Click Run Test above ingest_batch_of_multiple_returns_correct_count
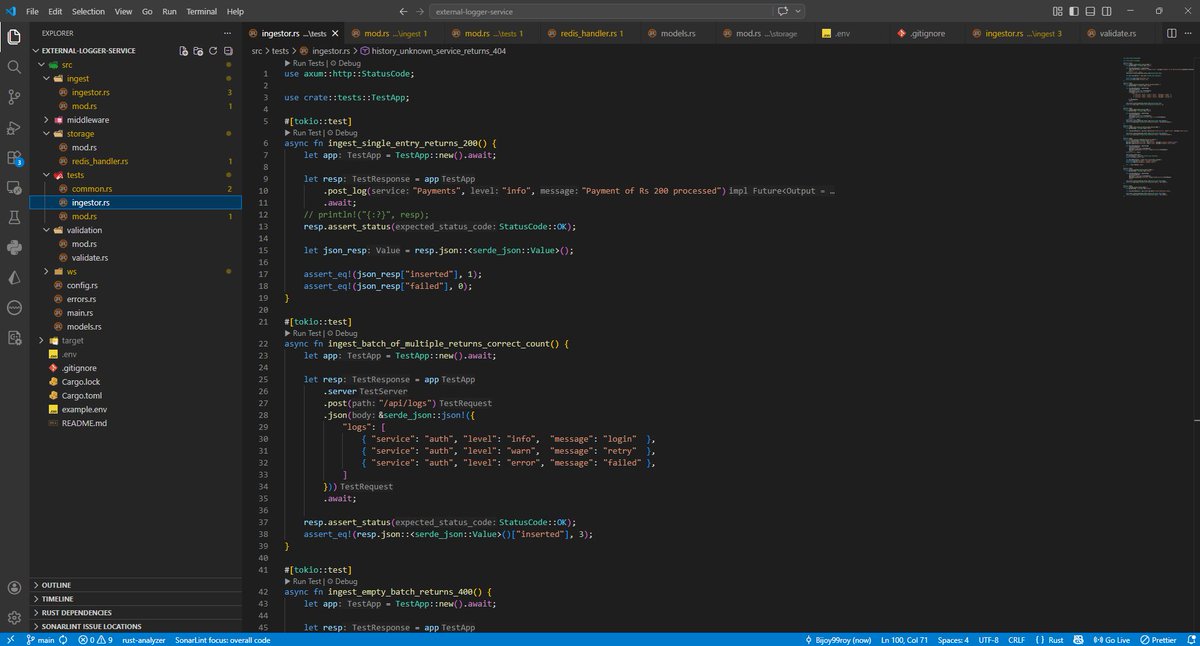1200x646 pixels. click(304, 333)
